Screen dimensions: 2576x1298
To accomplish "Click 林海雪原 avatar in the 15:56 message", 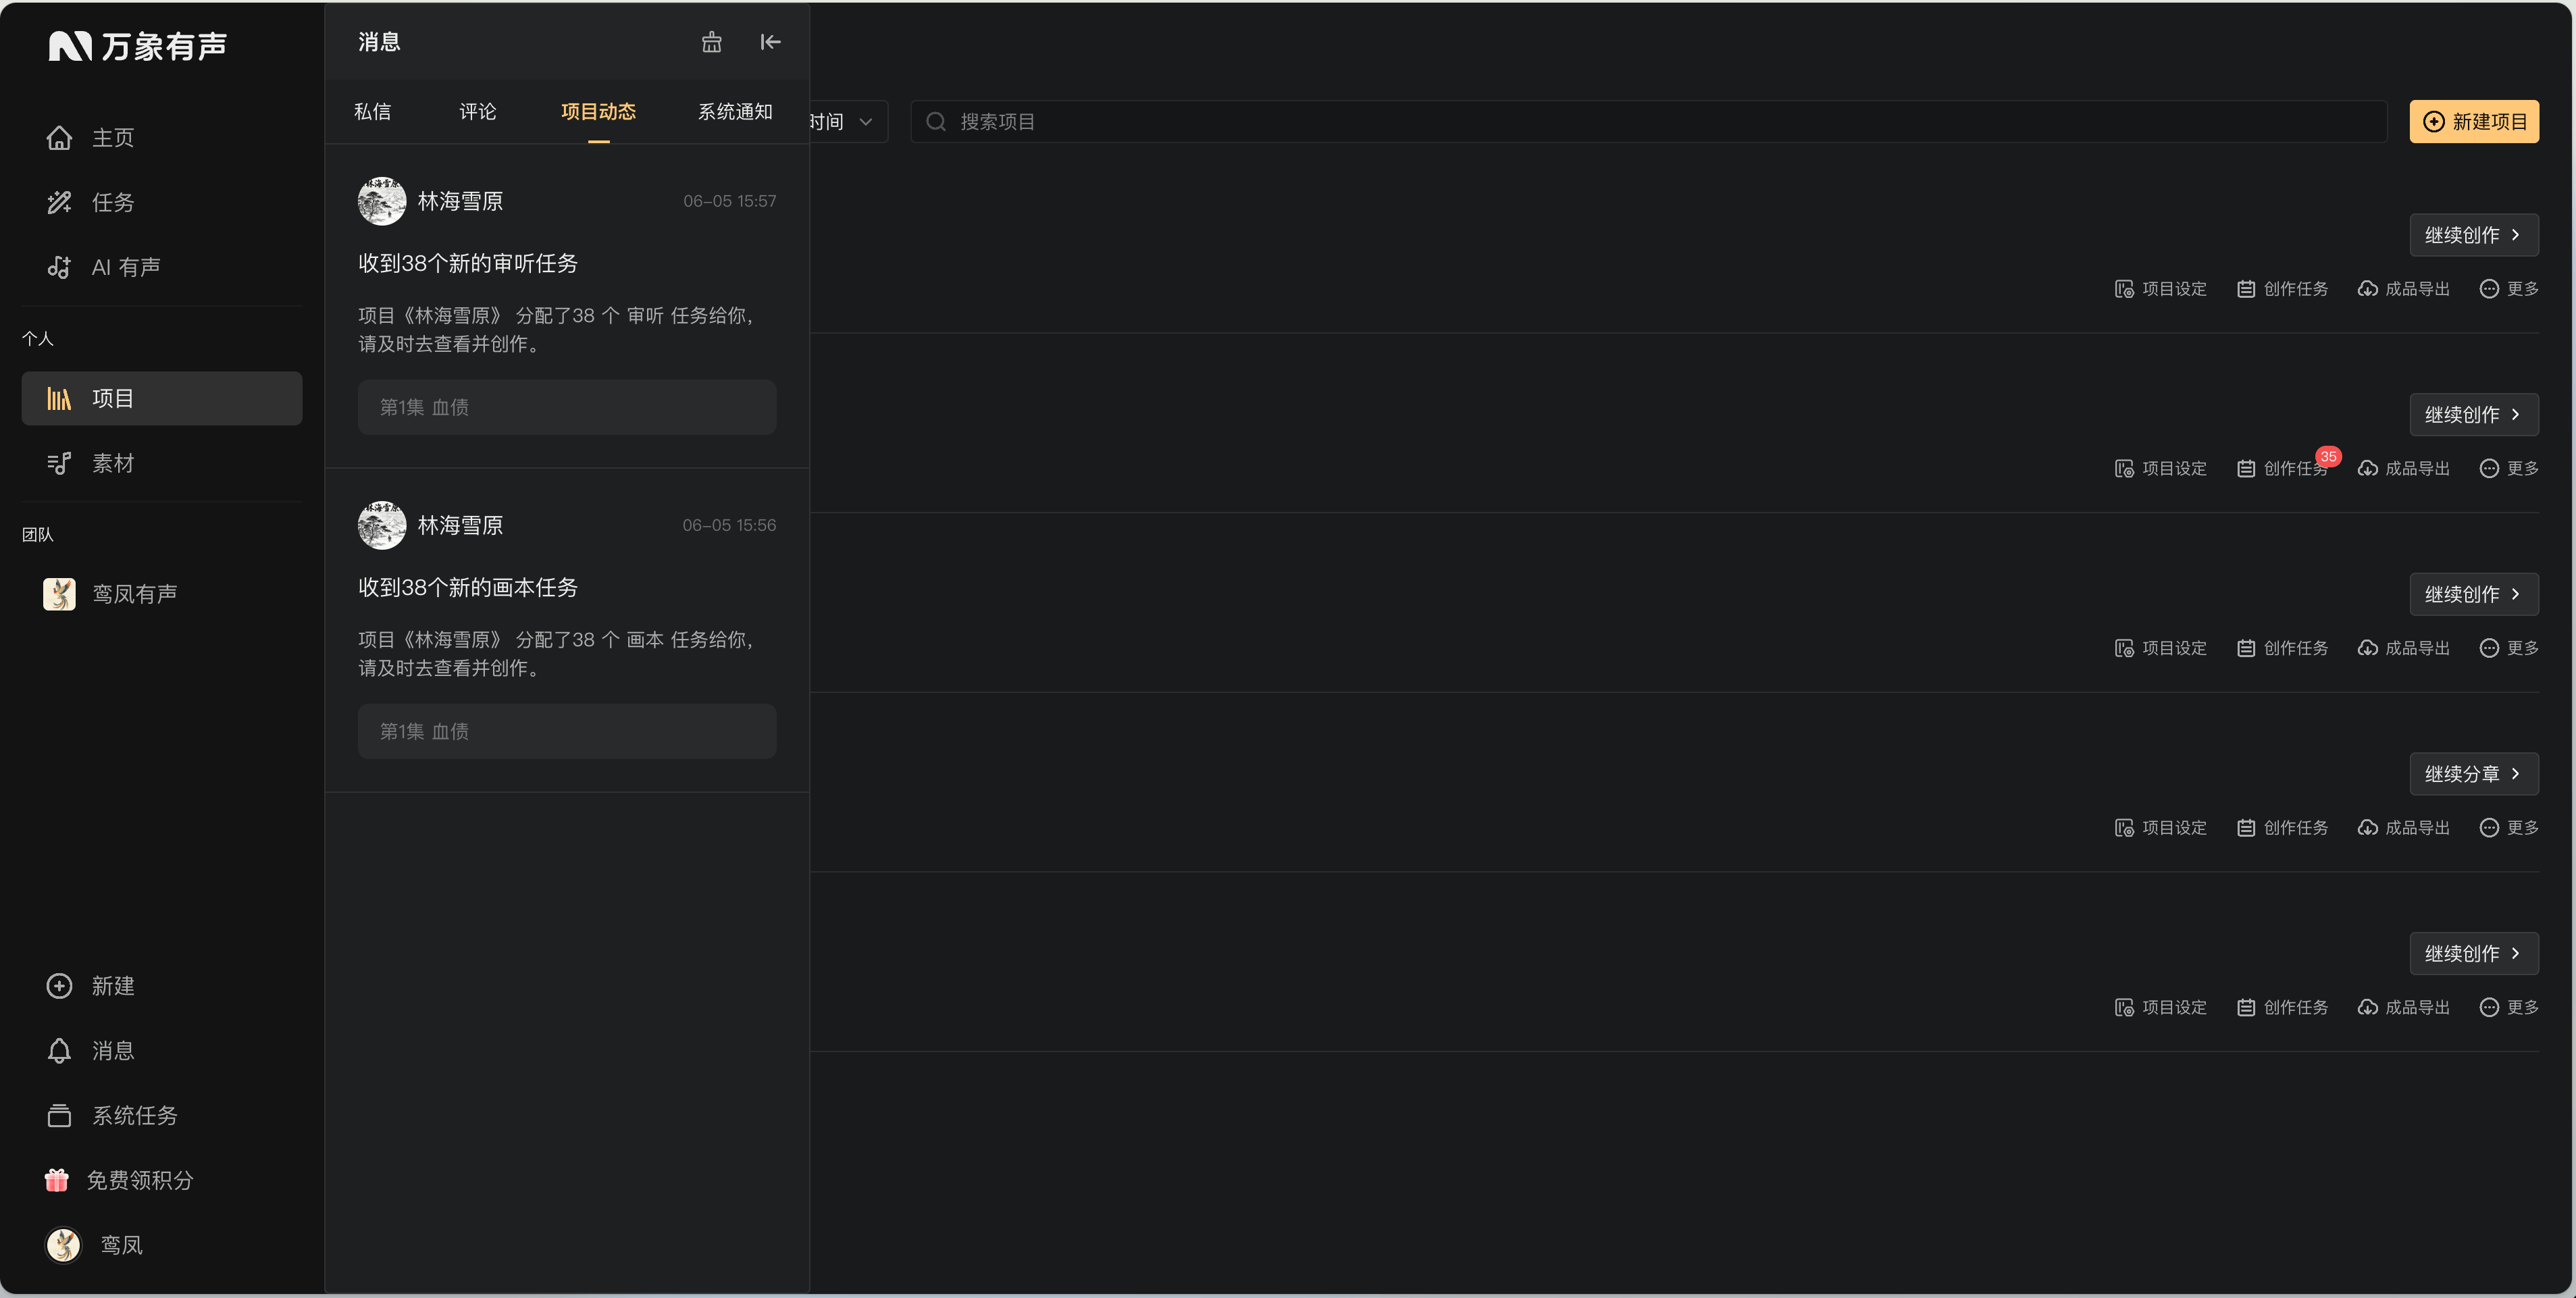I will [382, 525].
